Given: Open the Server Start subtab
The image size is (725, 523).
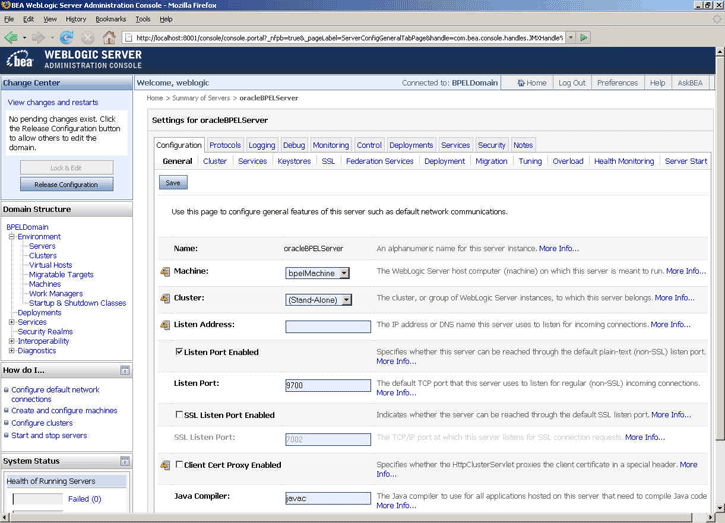Looking at the screenshot, I should pos(686,161).
